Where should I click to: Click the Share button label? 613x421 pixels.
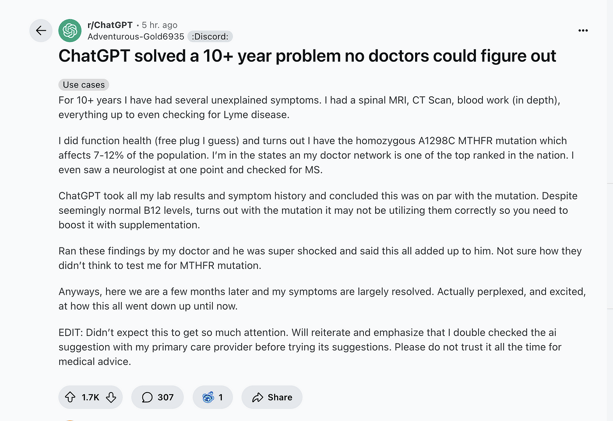coord(280,397)
